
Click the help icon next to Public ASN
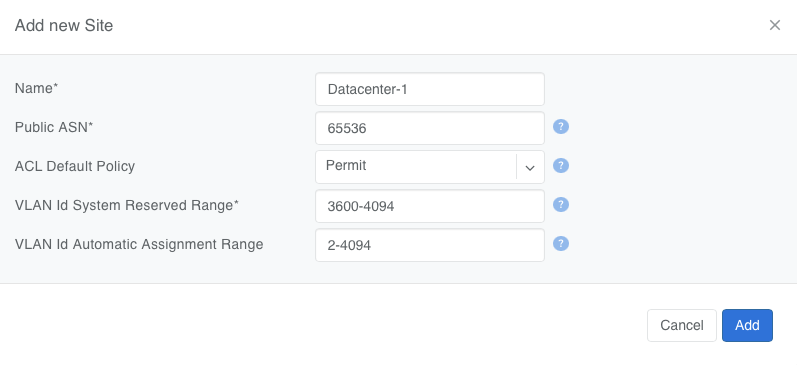(x=561, y=127)
